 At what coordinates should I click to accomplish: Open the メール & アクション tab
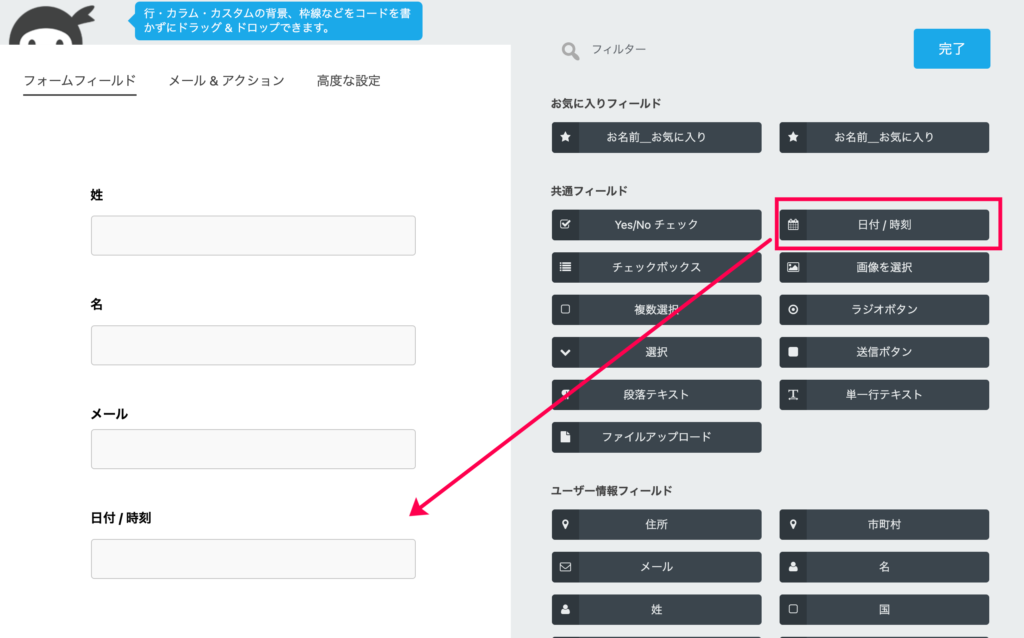tap(227, 81)
